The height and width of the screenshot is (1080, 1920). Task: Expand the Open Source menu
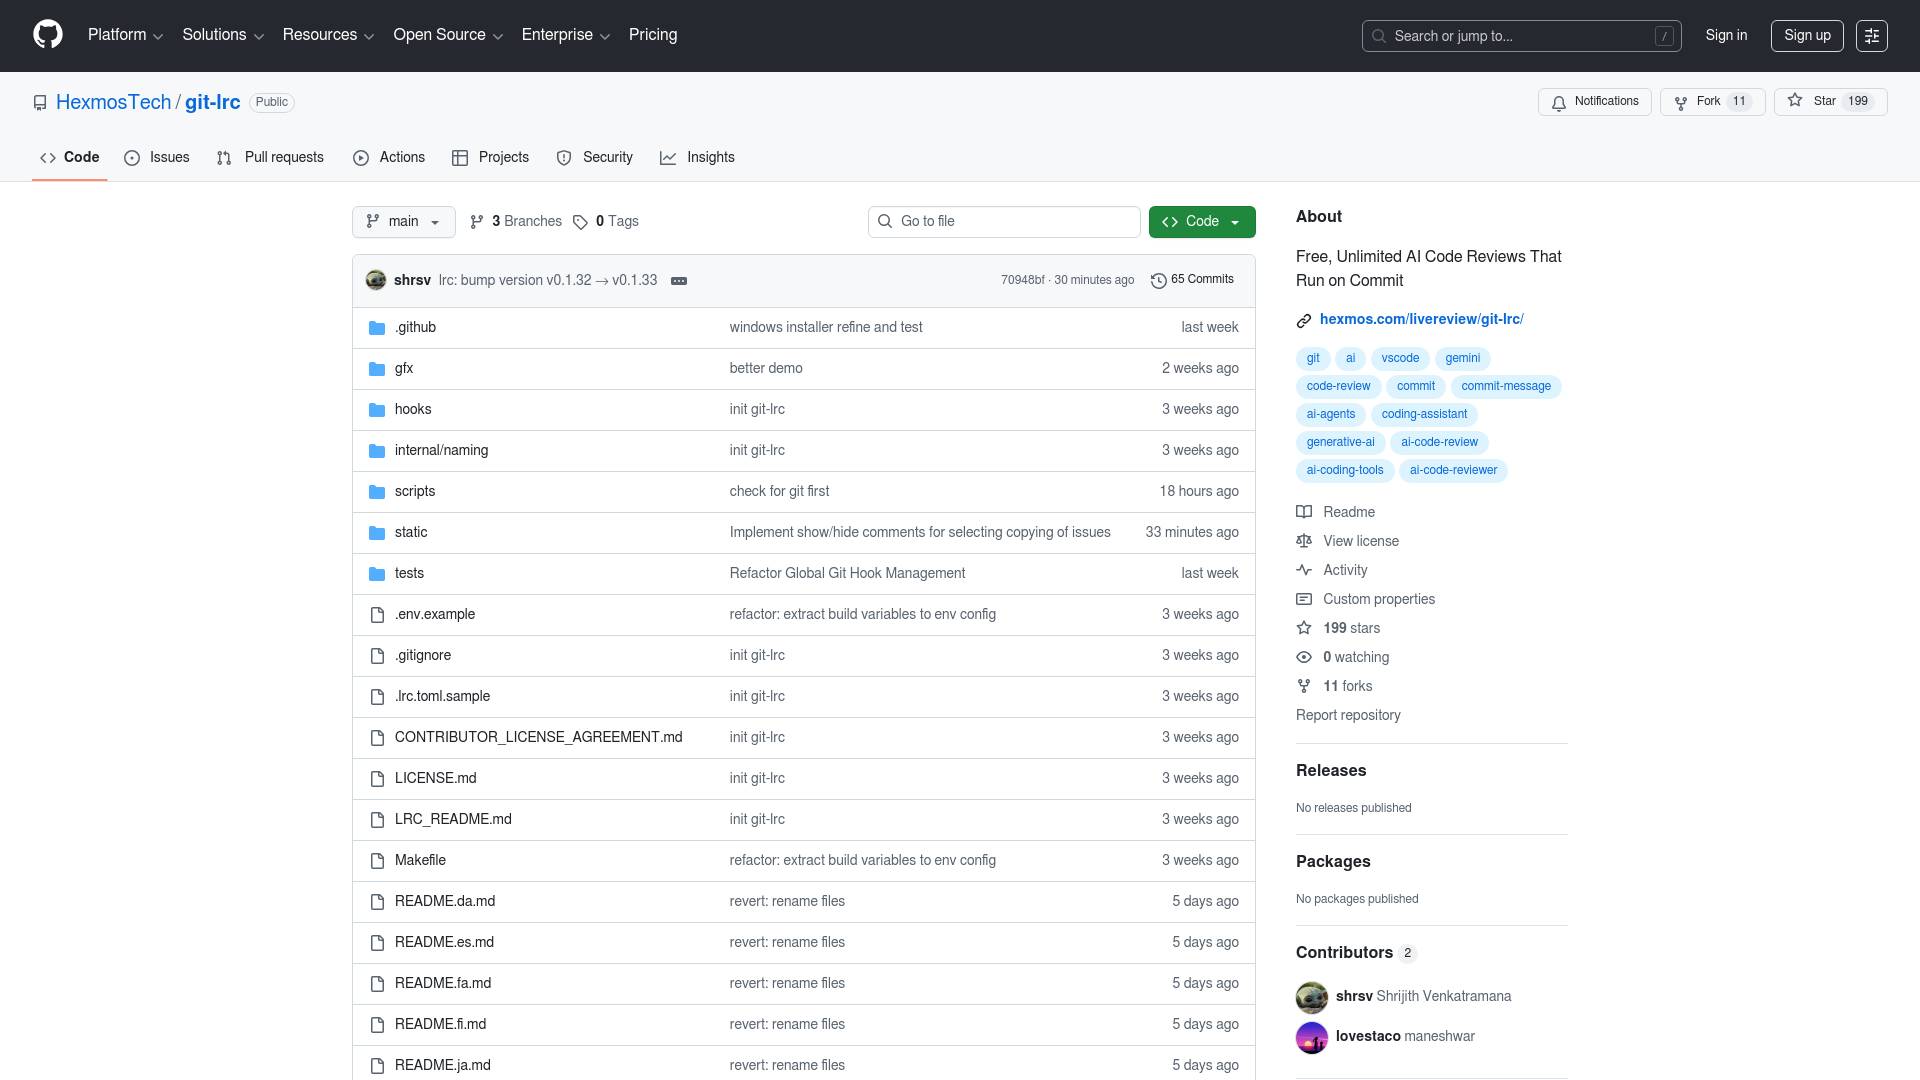448,35
